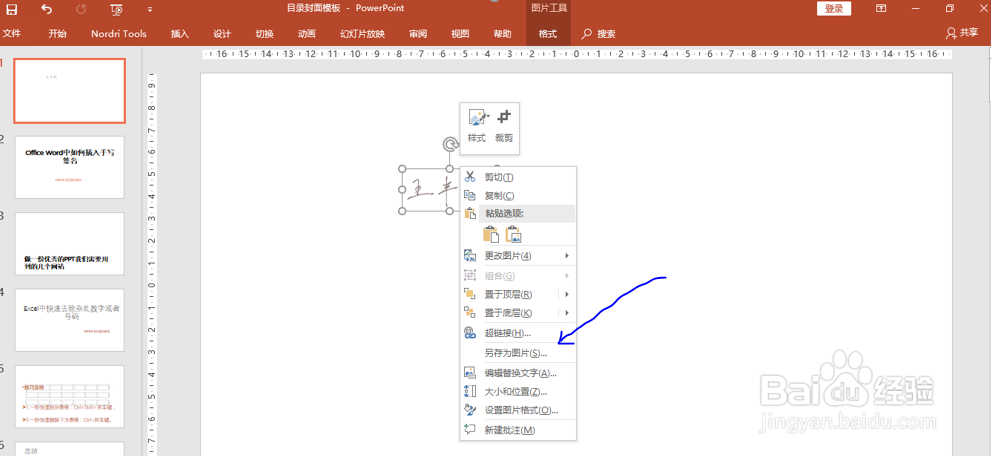Choose 另存为图片(S)... menu entry
The image size is (991, 456).
(518, 353)
